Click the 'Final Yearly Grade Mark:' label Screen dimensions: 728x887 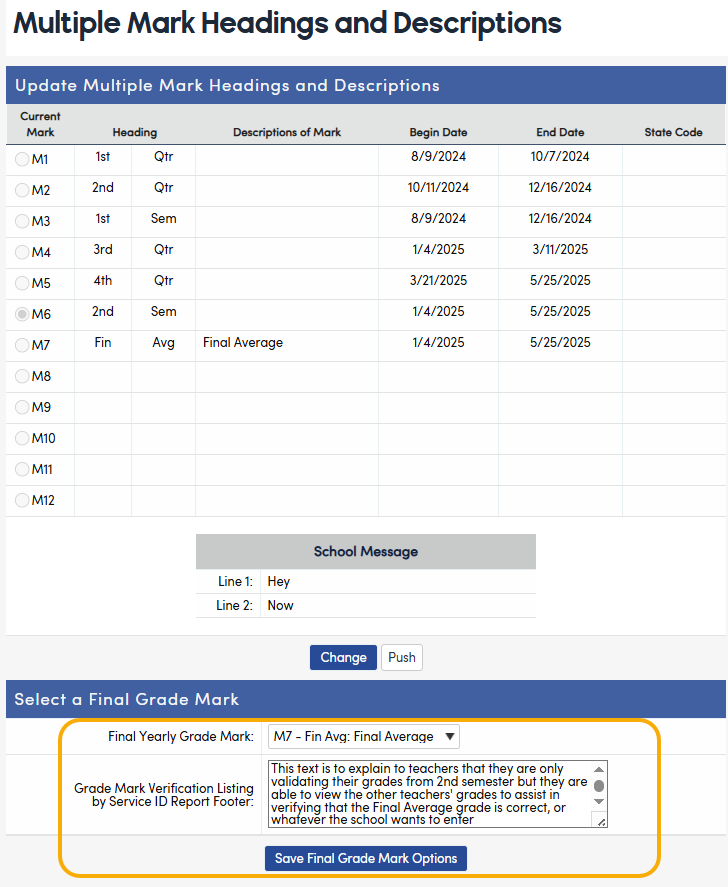pyautogui.click(x=181, y=737)
